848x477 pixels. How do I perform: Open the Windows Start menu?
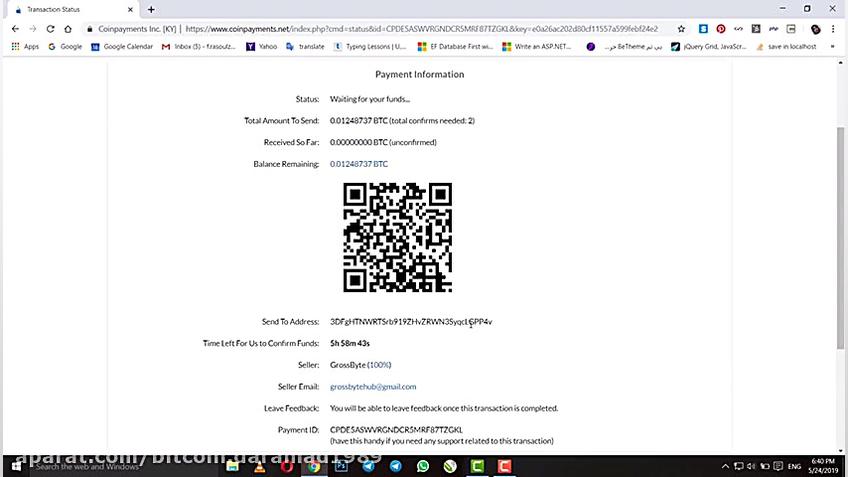click(x=16, y=466)
